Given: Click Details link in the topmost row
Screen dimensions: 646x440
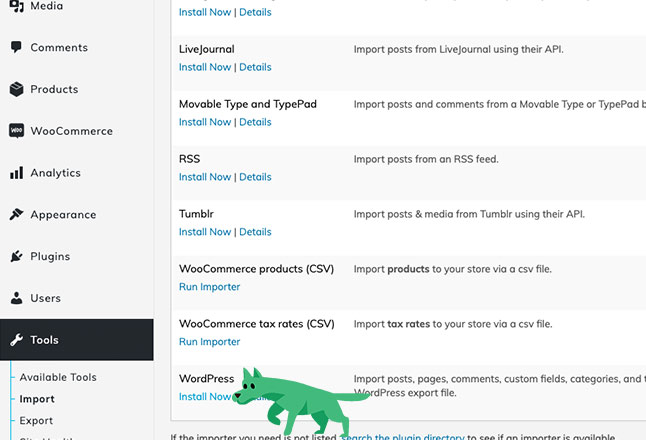Looking at the screenshot, I should tap(255, 12).
